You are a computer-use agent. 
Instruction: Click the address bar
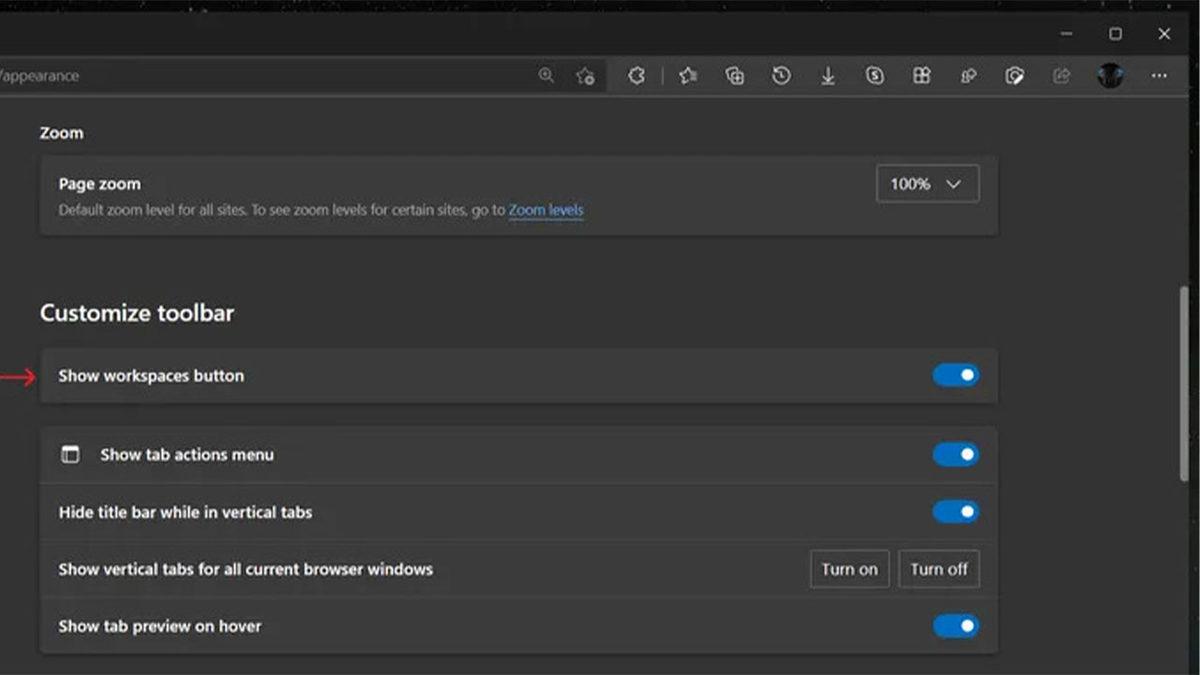(x=250, y=75)
